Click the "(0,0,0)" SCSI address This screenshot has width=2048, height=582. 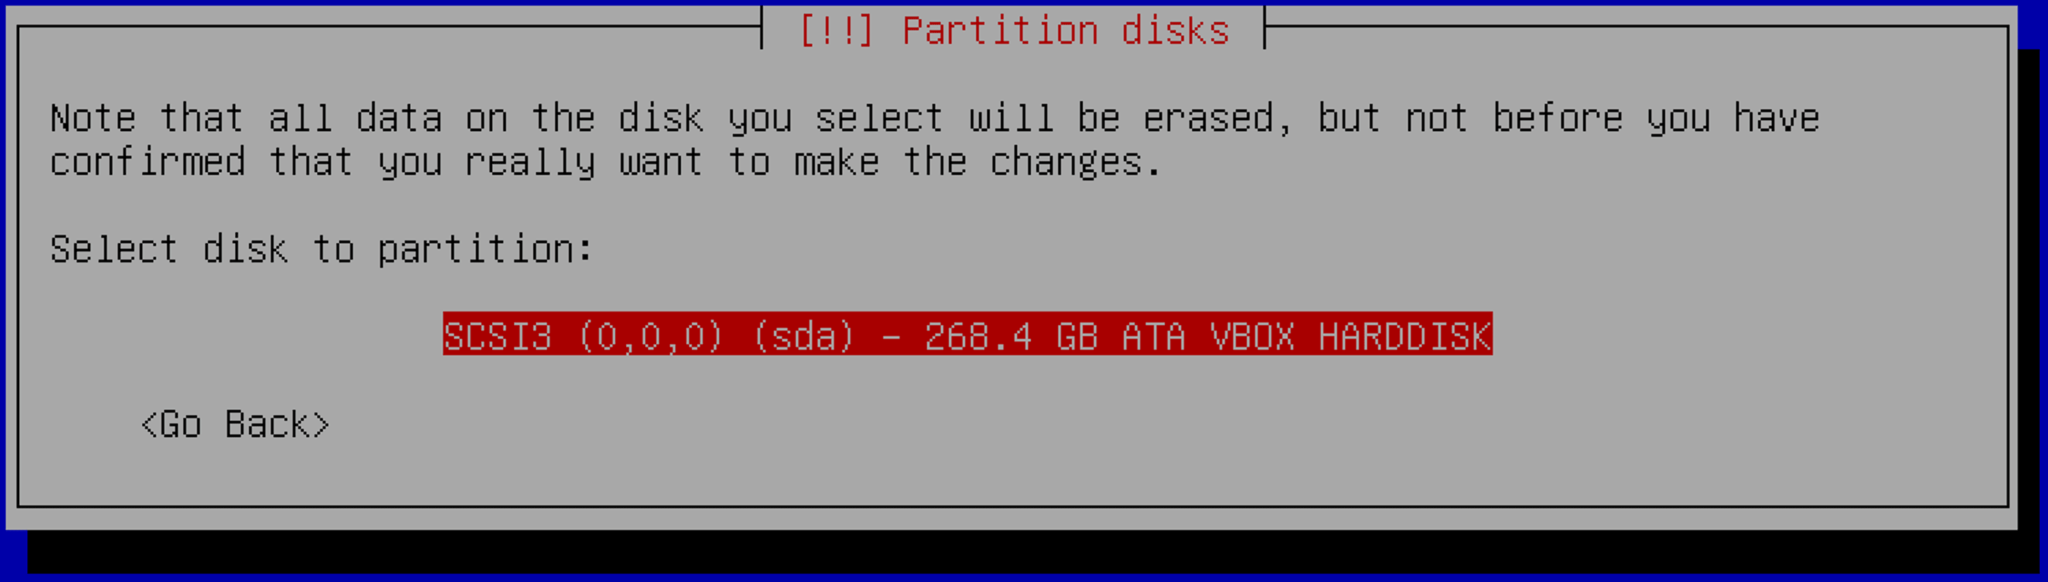pos(650,336)
